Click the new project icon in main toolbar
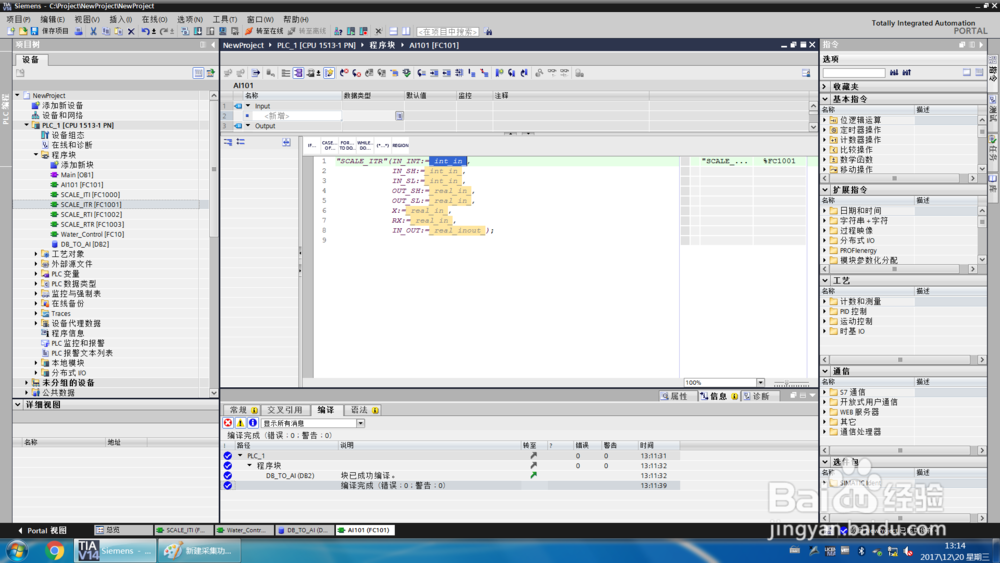The width and height of the screenshot is (1000, 563). 11,31
